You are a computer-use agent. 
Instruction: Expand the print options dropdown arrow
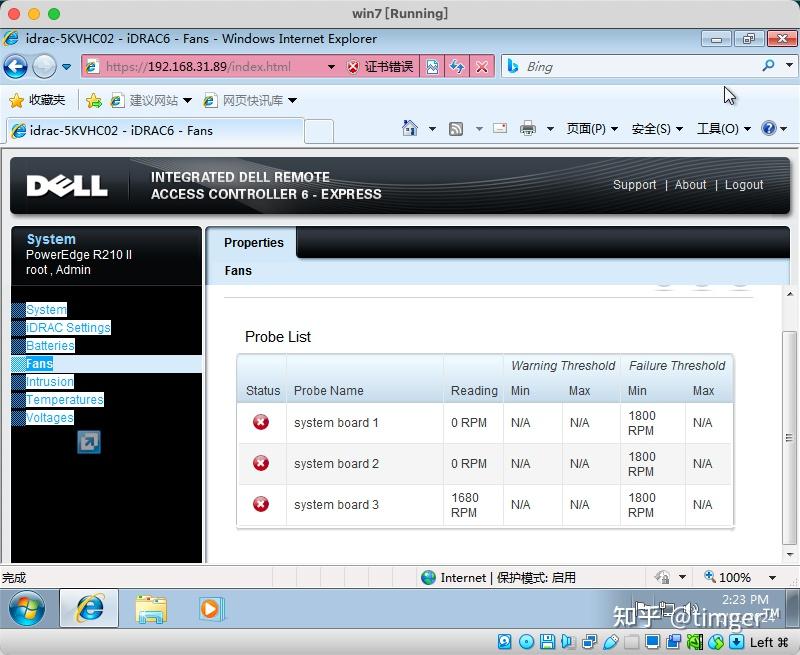[550, 129]
